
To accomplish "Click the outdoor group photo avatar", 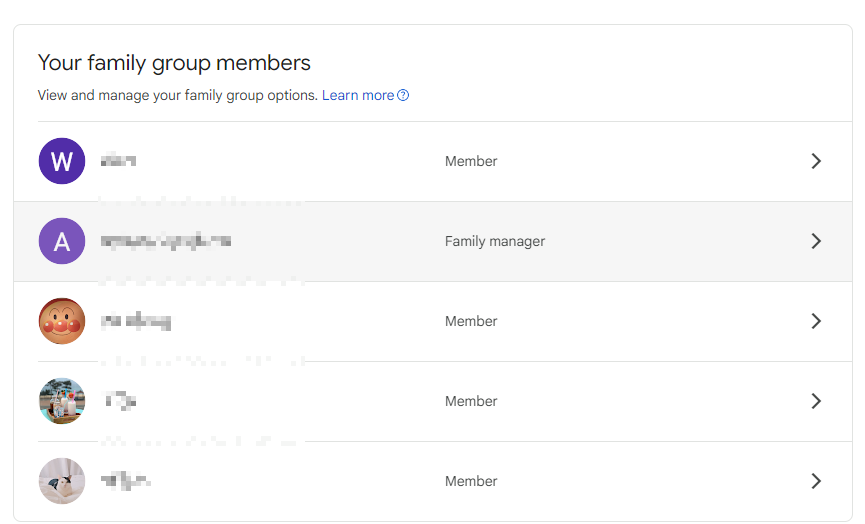I will (x=62, y=401).
